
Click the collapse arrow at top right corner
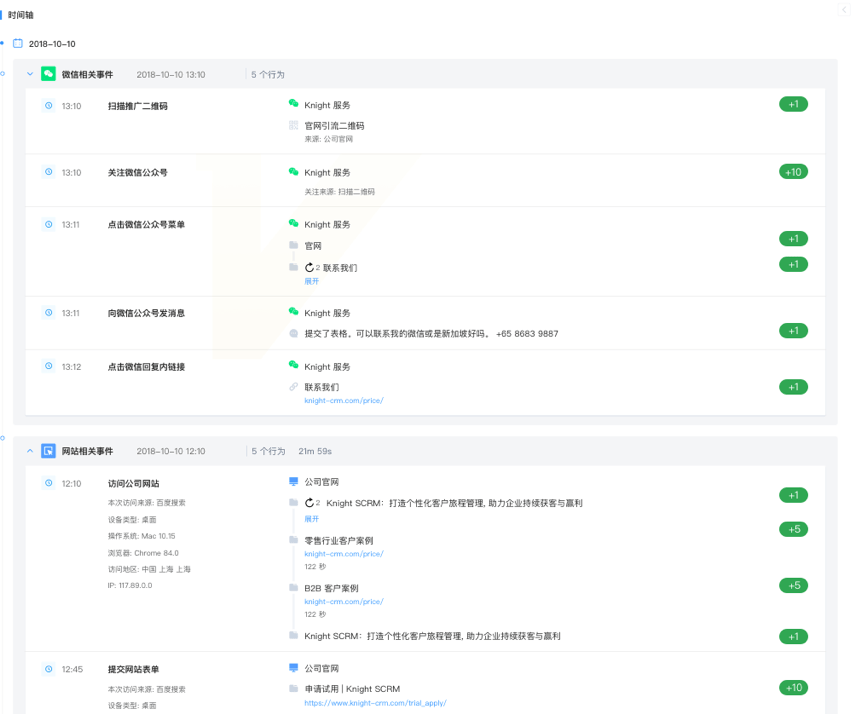[844, 10]
